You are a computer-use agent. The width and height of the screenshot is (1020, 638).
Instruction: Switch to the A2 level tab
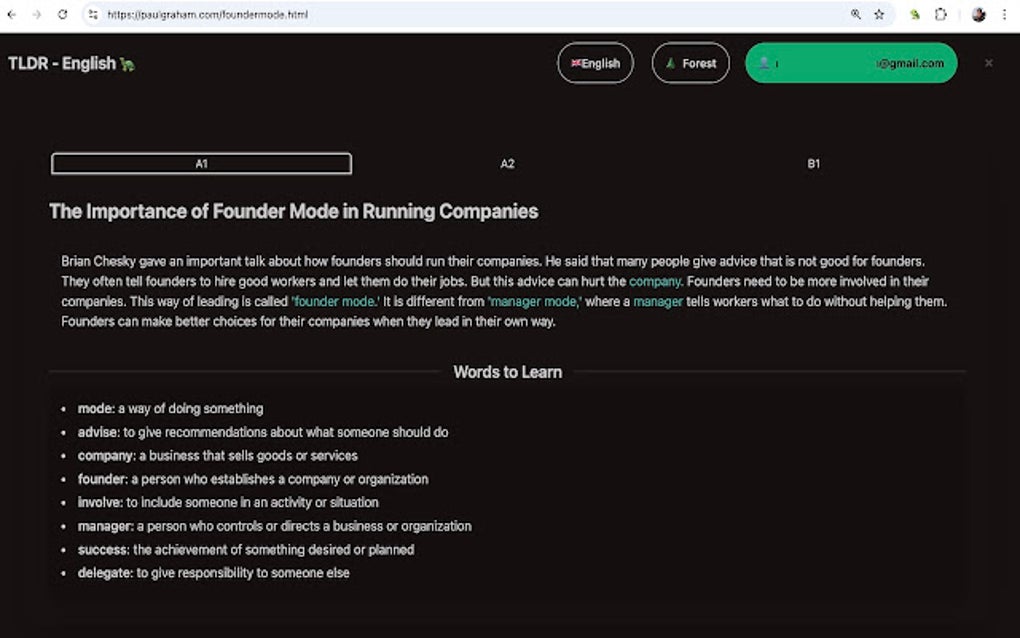[507, 164]
